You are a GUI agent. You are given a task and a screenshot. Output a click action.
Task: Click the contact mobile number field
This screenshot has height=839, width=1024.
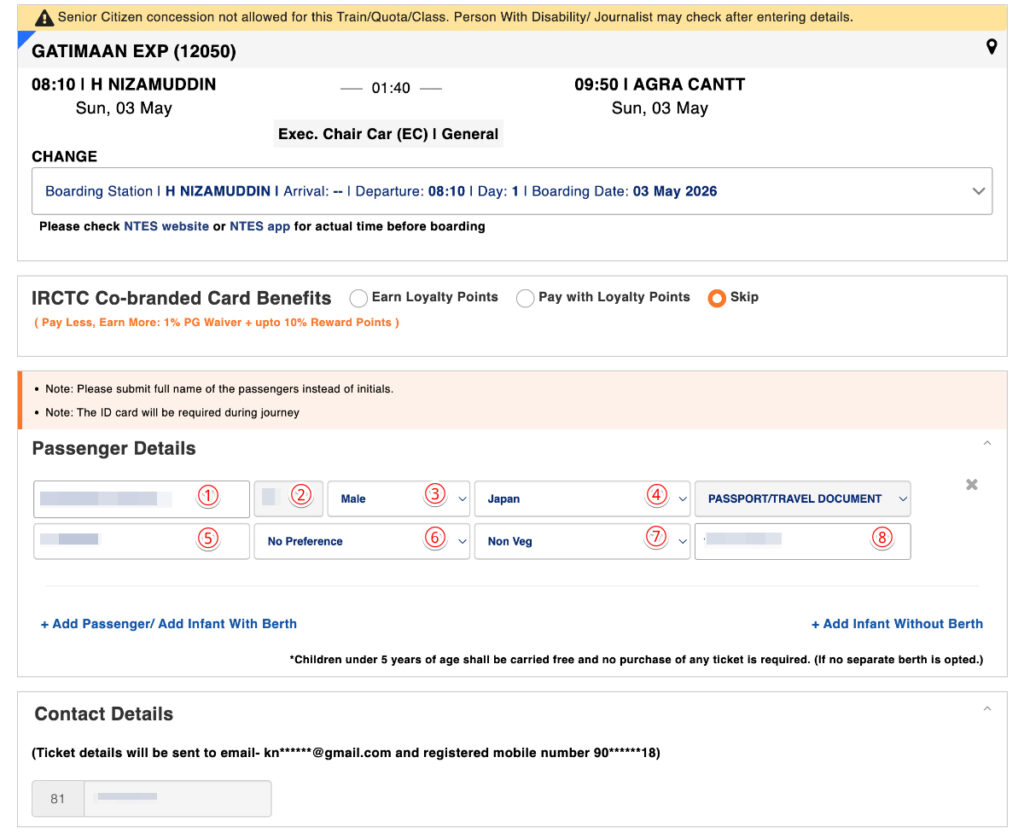tap(178, 799)
